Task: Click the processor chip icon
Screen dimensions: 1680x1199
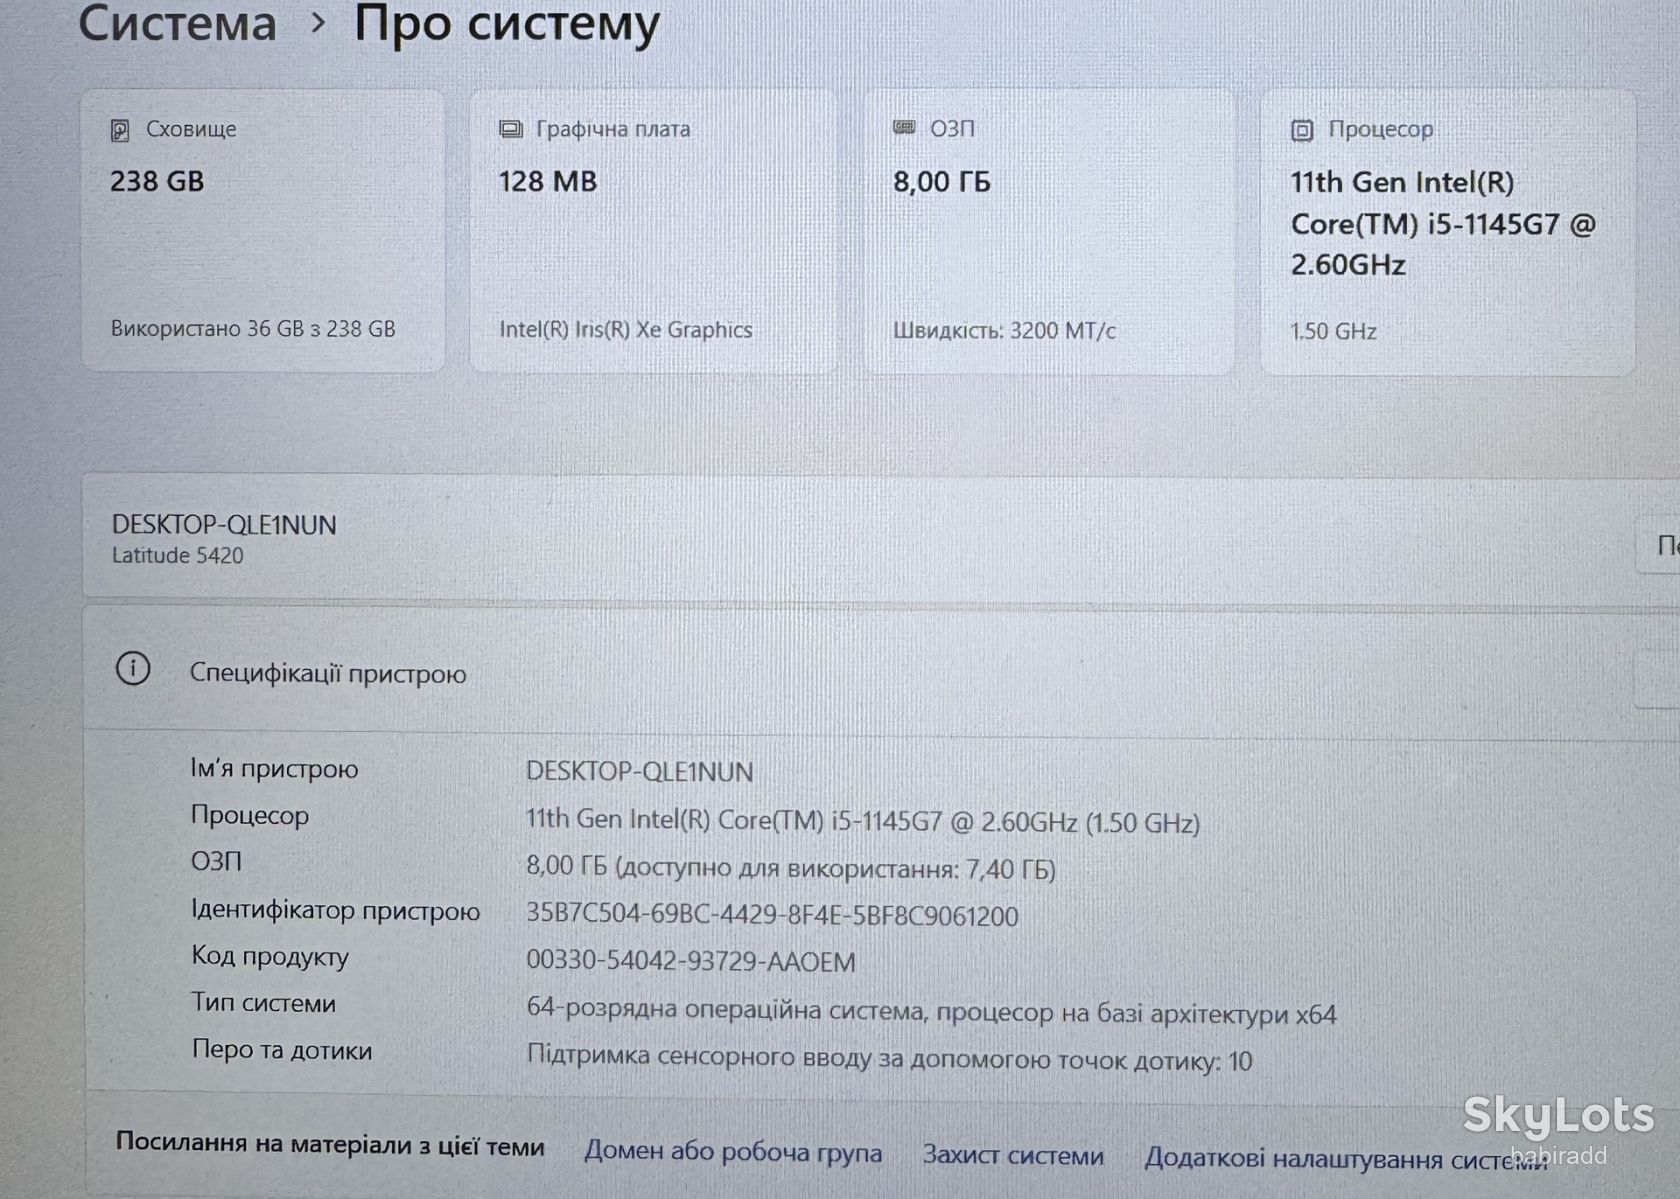Action: click(x=1302, y=130)
